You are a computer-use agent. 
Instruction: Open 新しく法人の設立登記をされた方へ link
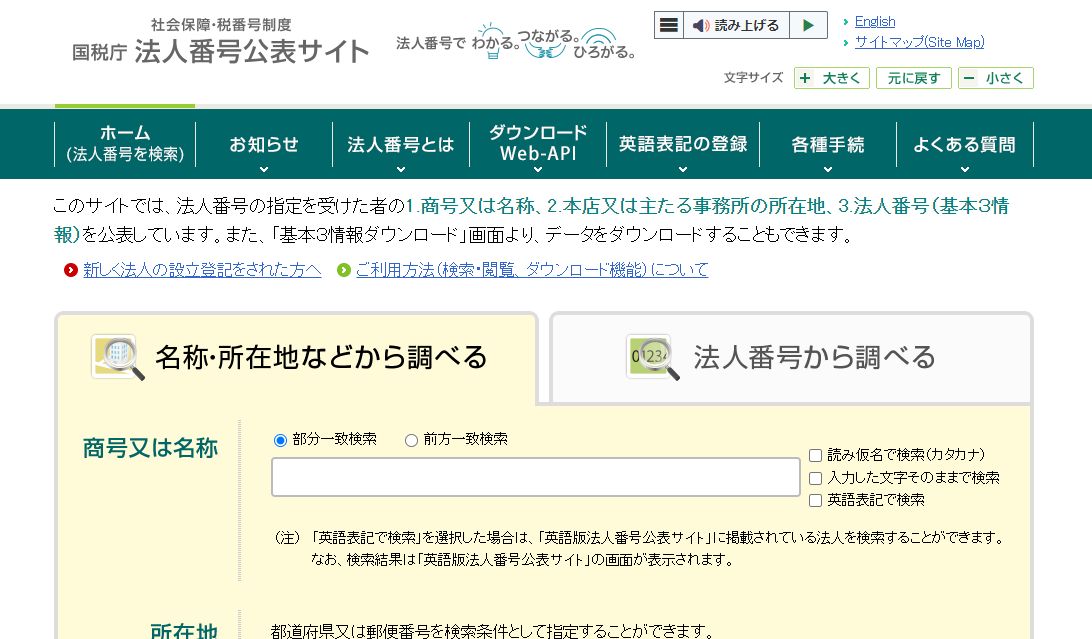pos(202,269)
